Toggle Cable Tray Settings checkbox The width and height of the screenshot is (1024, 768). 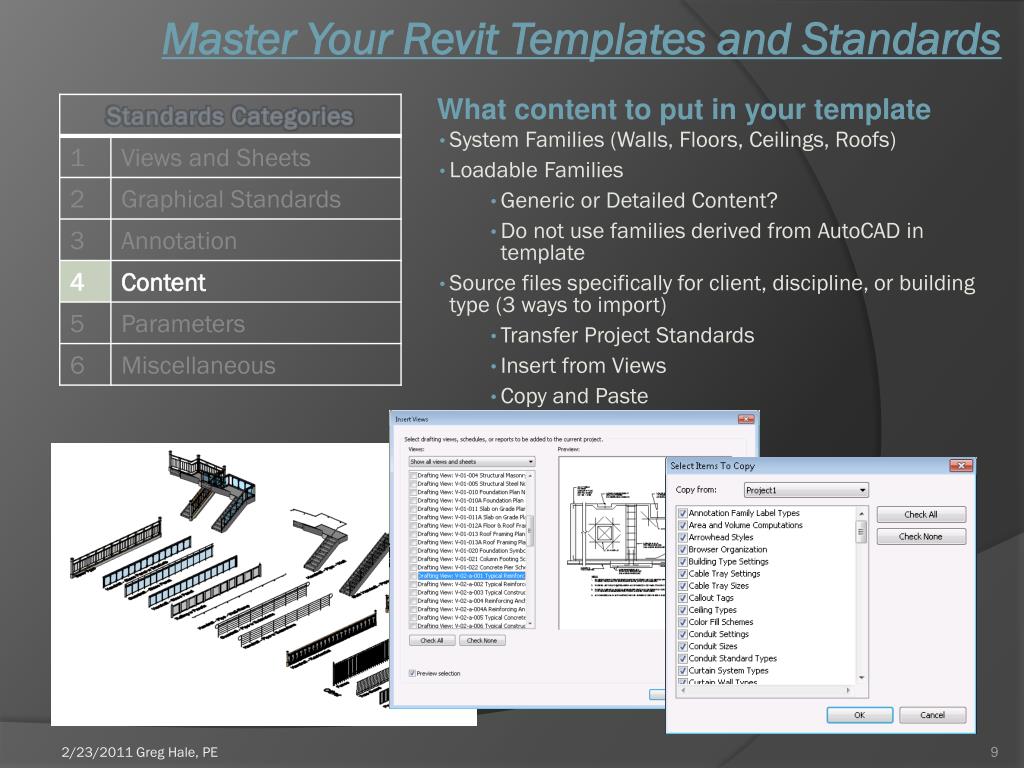[682, 574]
